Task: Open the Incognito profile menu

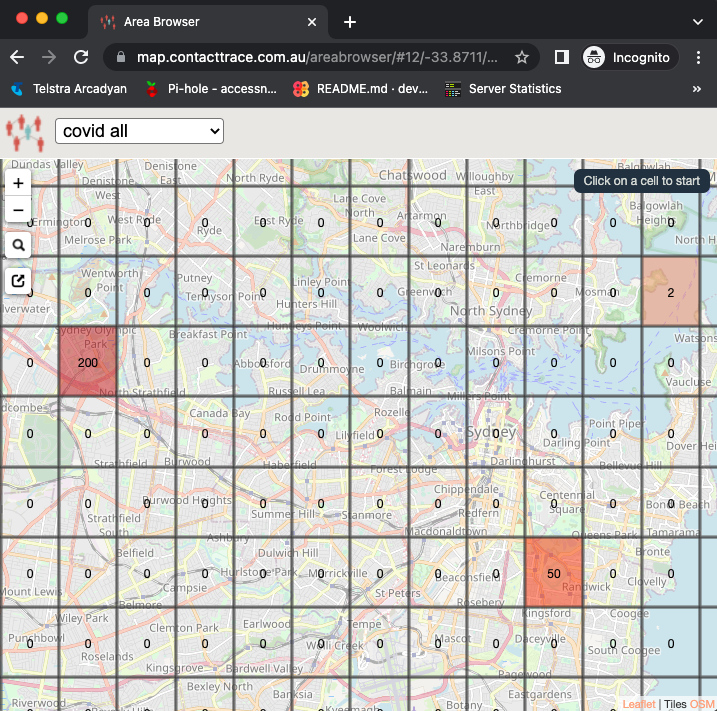Action: point(630,58)
